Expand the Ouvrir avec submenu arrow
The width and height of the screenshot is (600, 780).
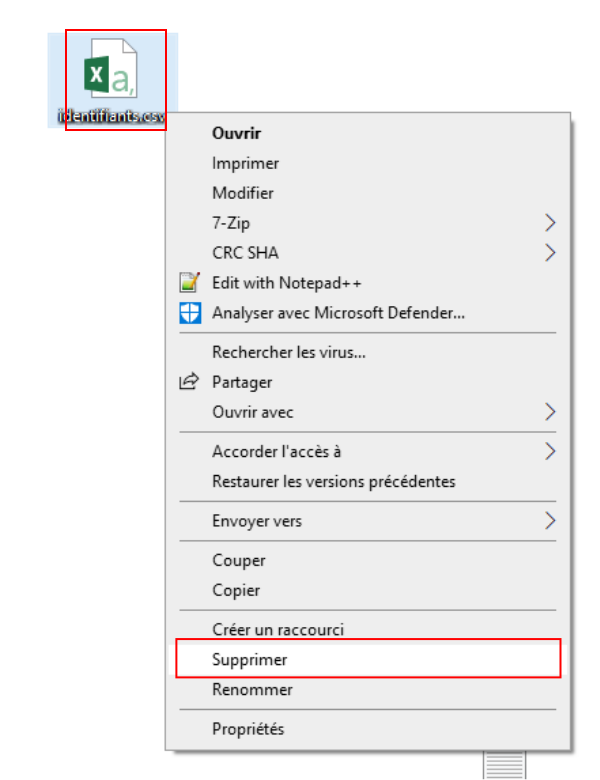coord(550,412)
